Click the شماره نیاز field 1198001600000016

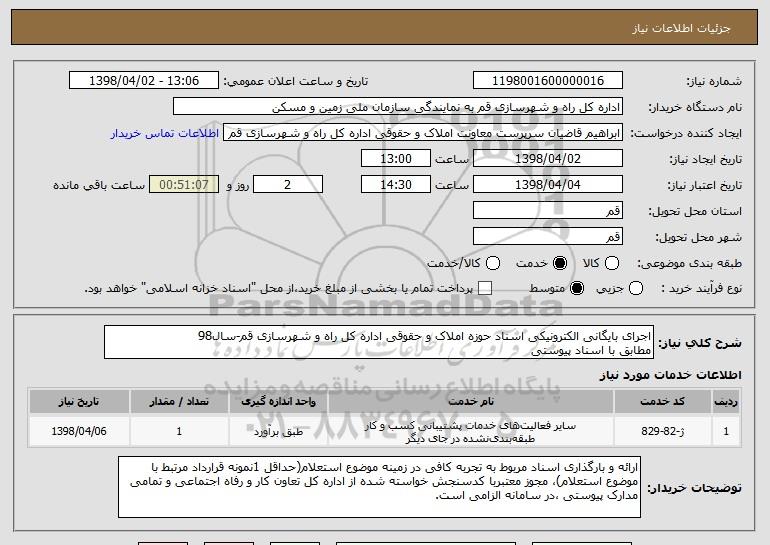[548, 81]
